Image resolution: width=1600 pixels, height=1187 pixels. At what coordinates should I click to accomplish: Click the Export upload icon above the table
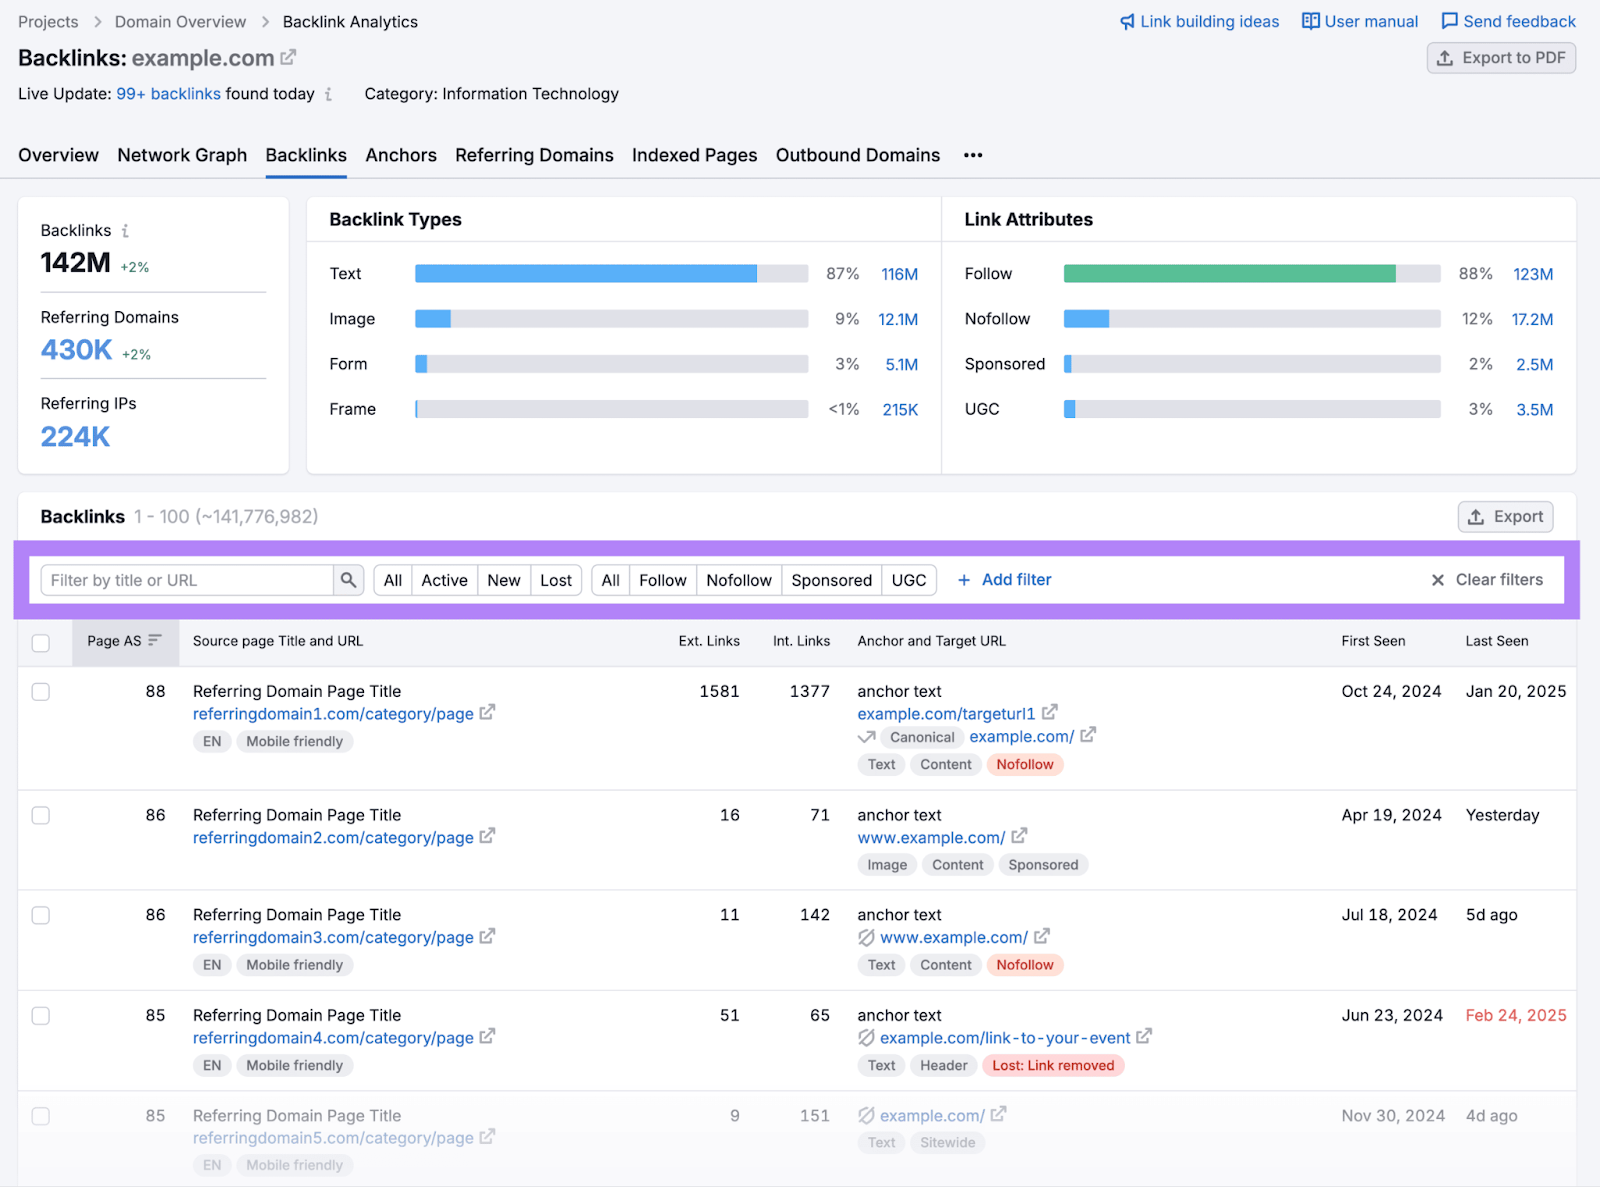point(1476,517)
